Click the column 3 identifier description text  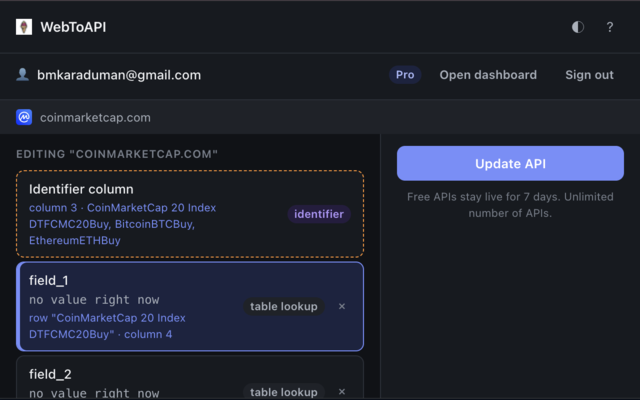pos(122,224)
